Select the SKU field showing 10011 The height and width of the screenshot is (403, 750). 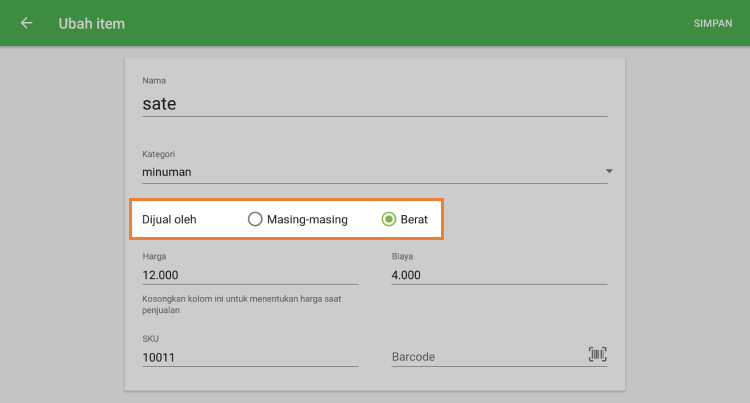250,357
